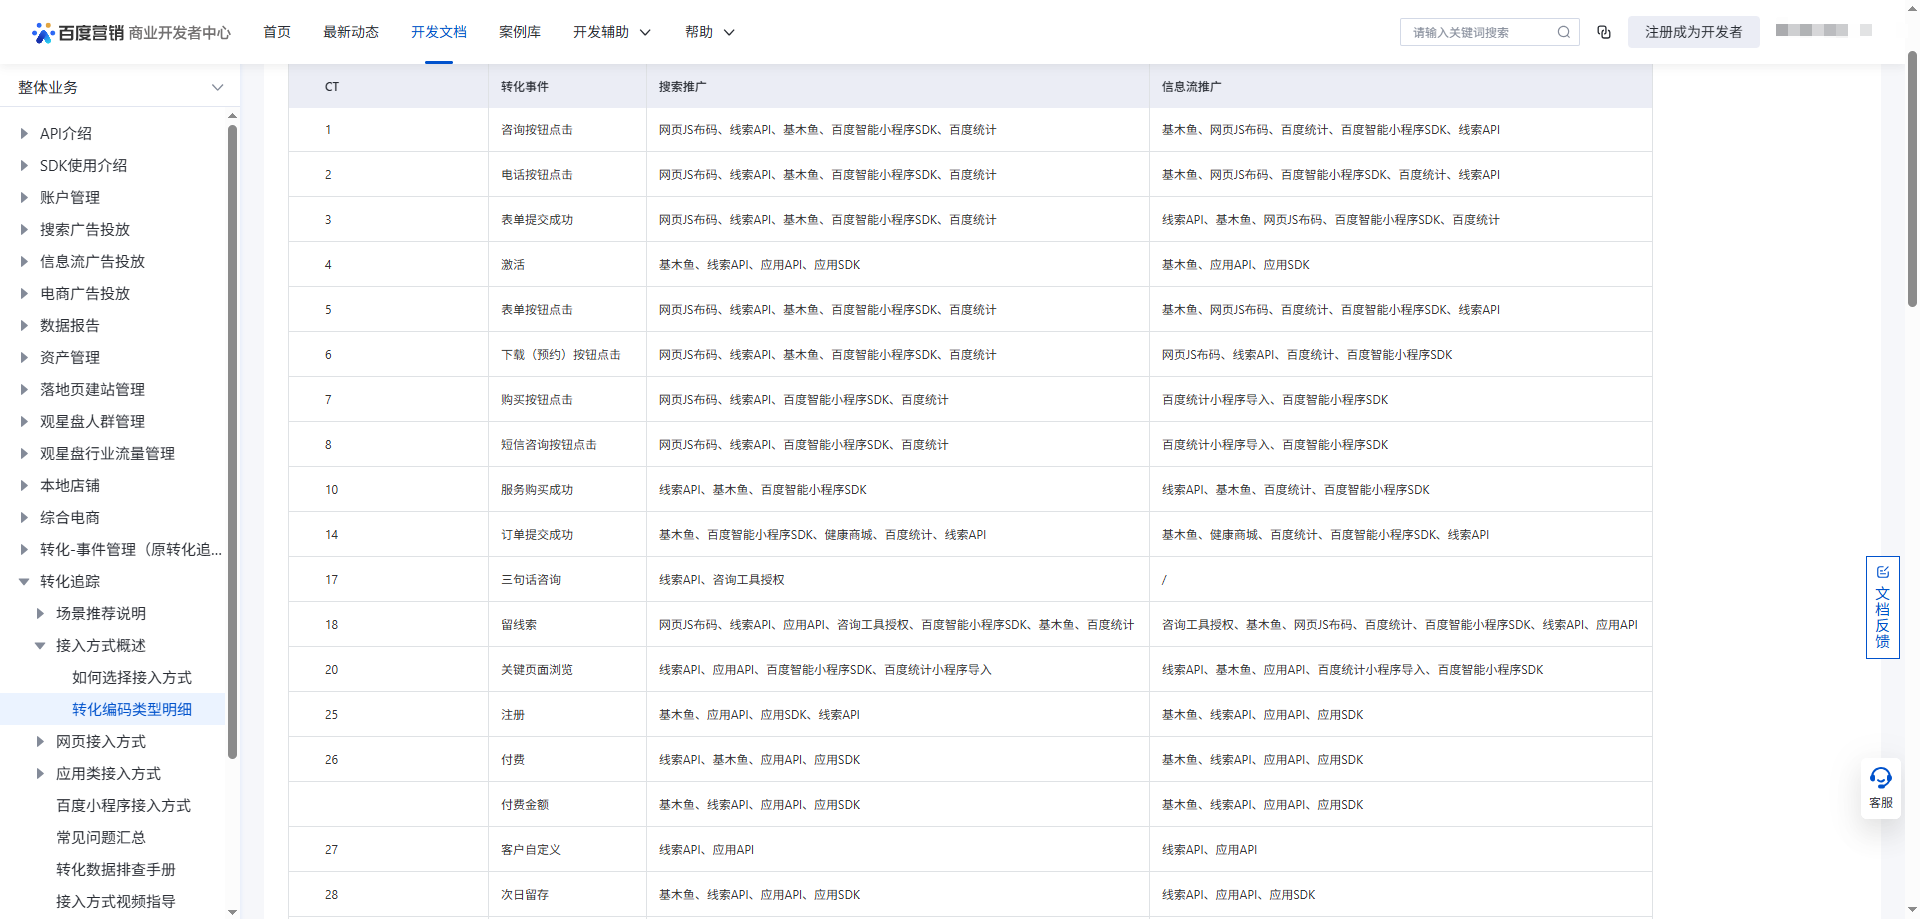Click the sidebar scroll-down arrow
This screenshot has width=1920, height=919.
pyautogui.click(x=233, y=912)
